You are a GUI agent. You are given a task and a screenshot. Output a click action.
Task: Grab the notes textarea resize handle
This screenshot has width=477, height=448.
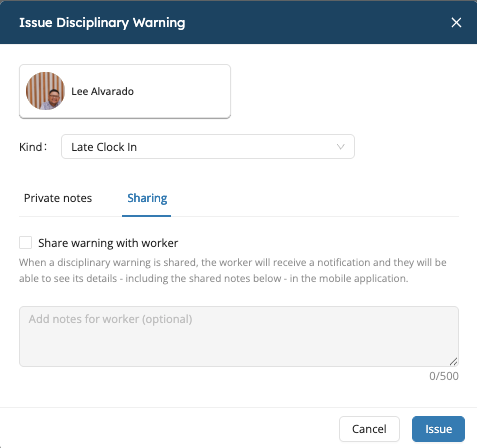[x=453, y=361]
